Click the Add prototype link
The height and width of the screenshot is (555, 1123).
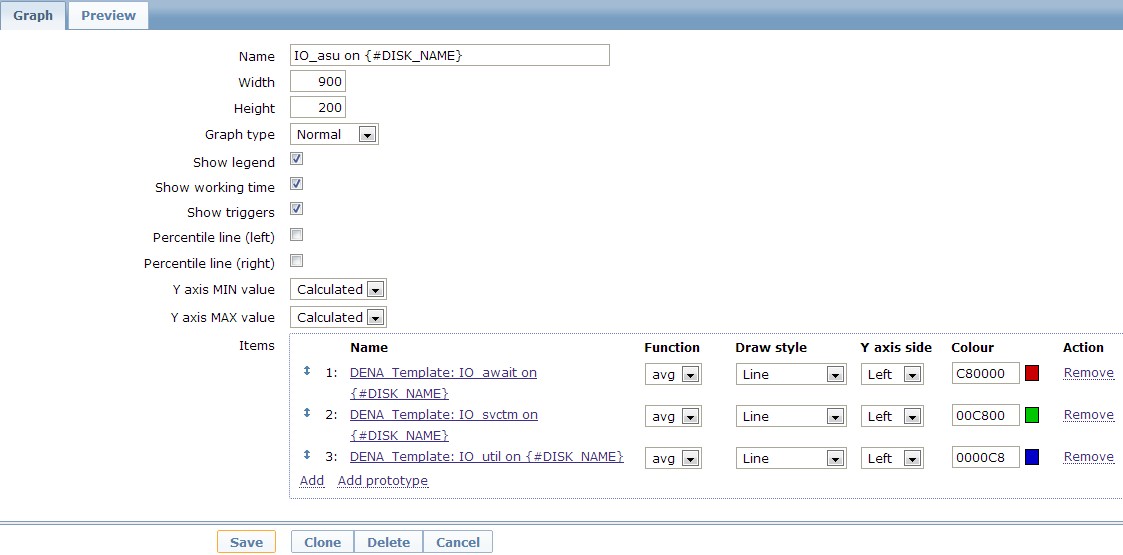(383, 481)
